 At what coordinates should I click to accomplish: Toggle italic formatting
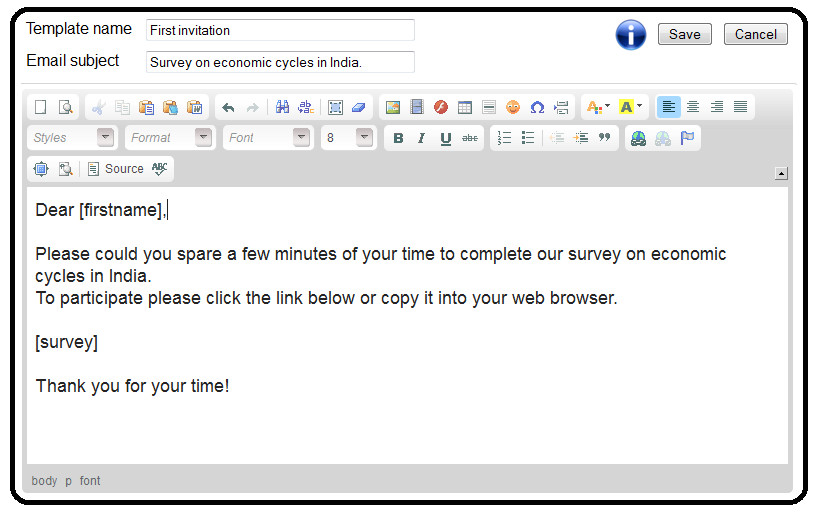[x=422, y=138]
